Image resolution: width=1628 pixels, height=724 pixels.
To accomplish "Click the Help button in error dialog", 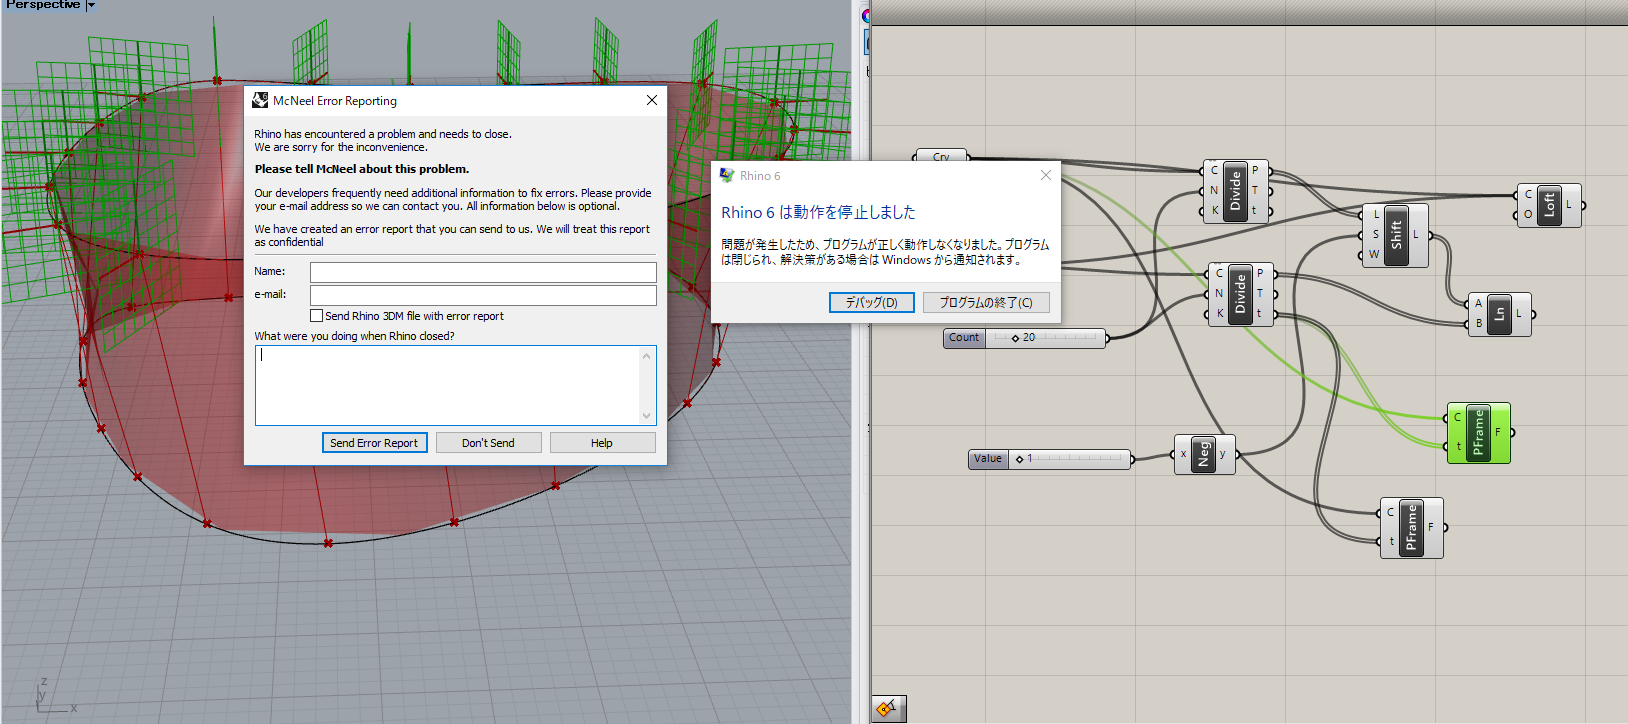I will [602, 443].
